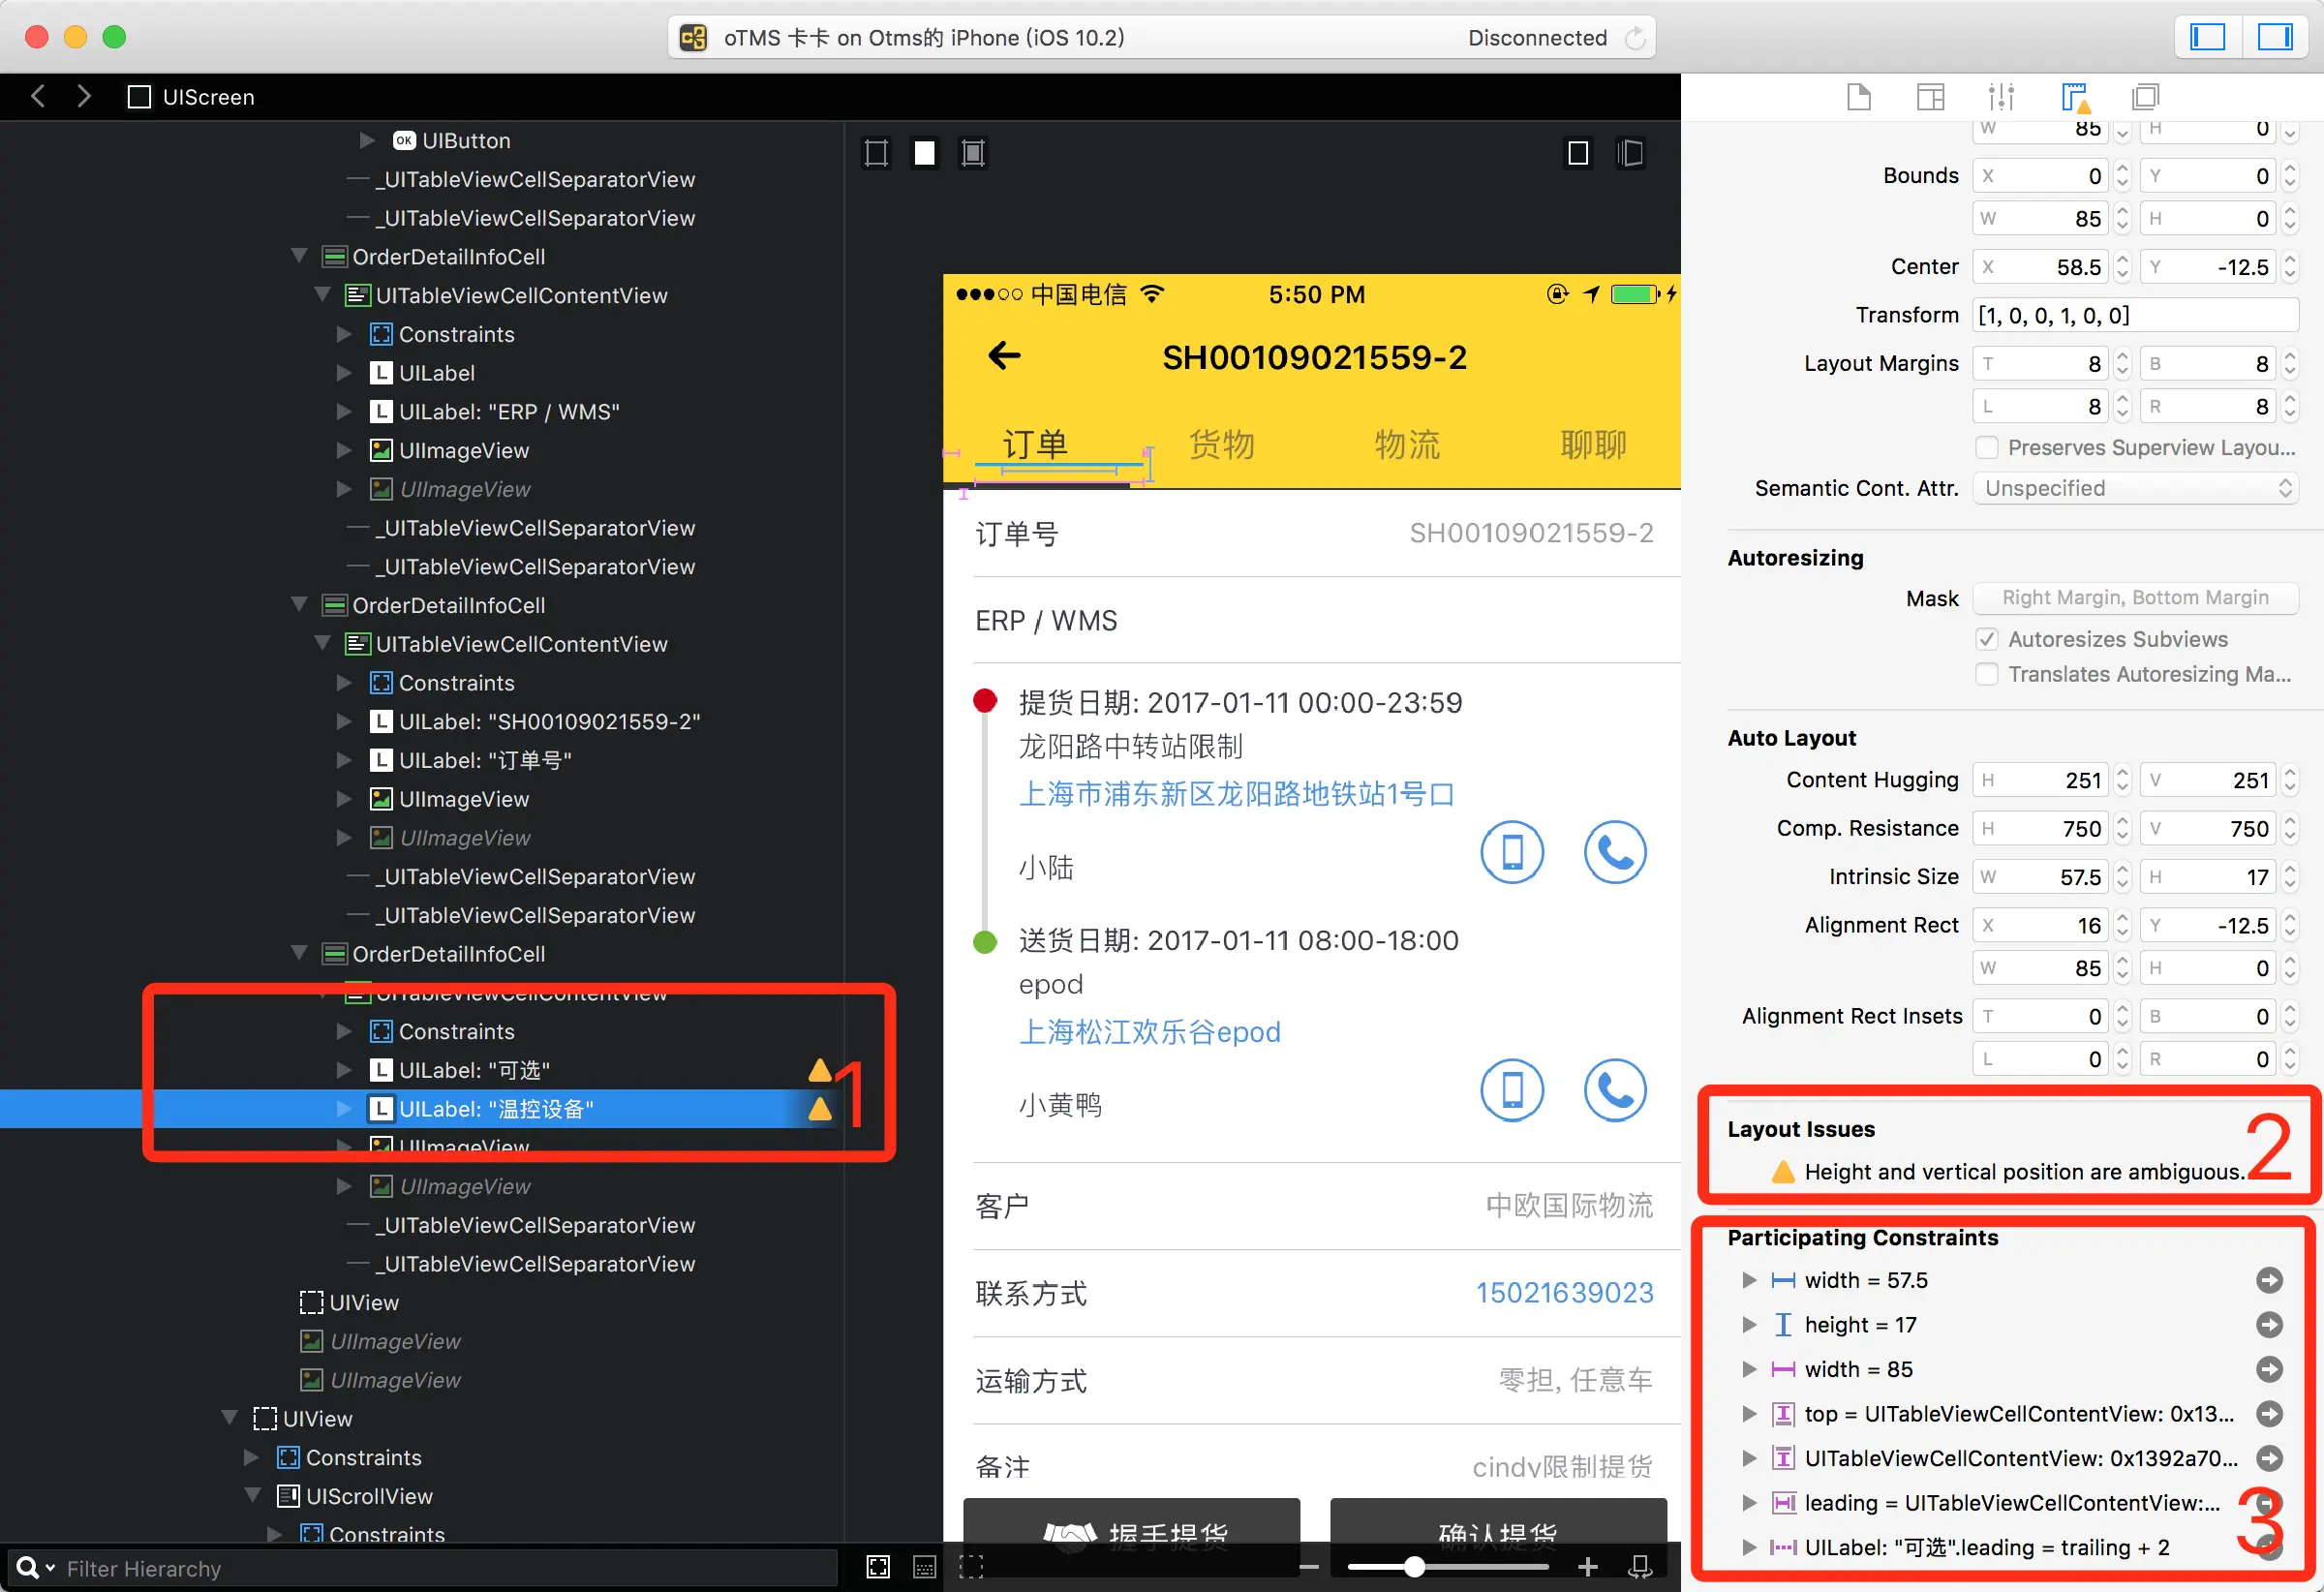Screen dimensions: 2324x1592
Task: Select the Size inspector tab icon
Action: [x=2075, y=97]
